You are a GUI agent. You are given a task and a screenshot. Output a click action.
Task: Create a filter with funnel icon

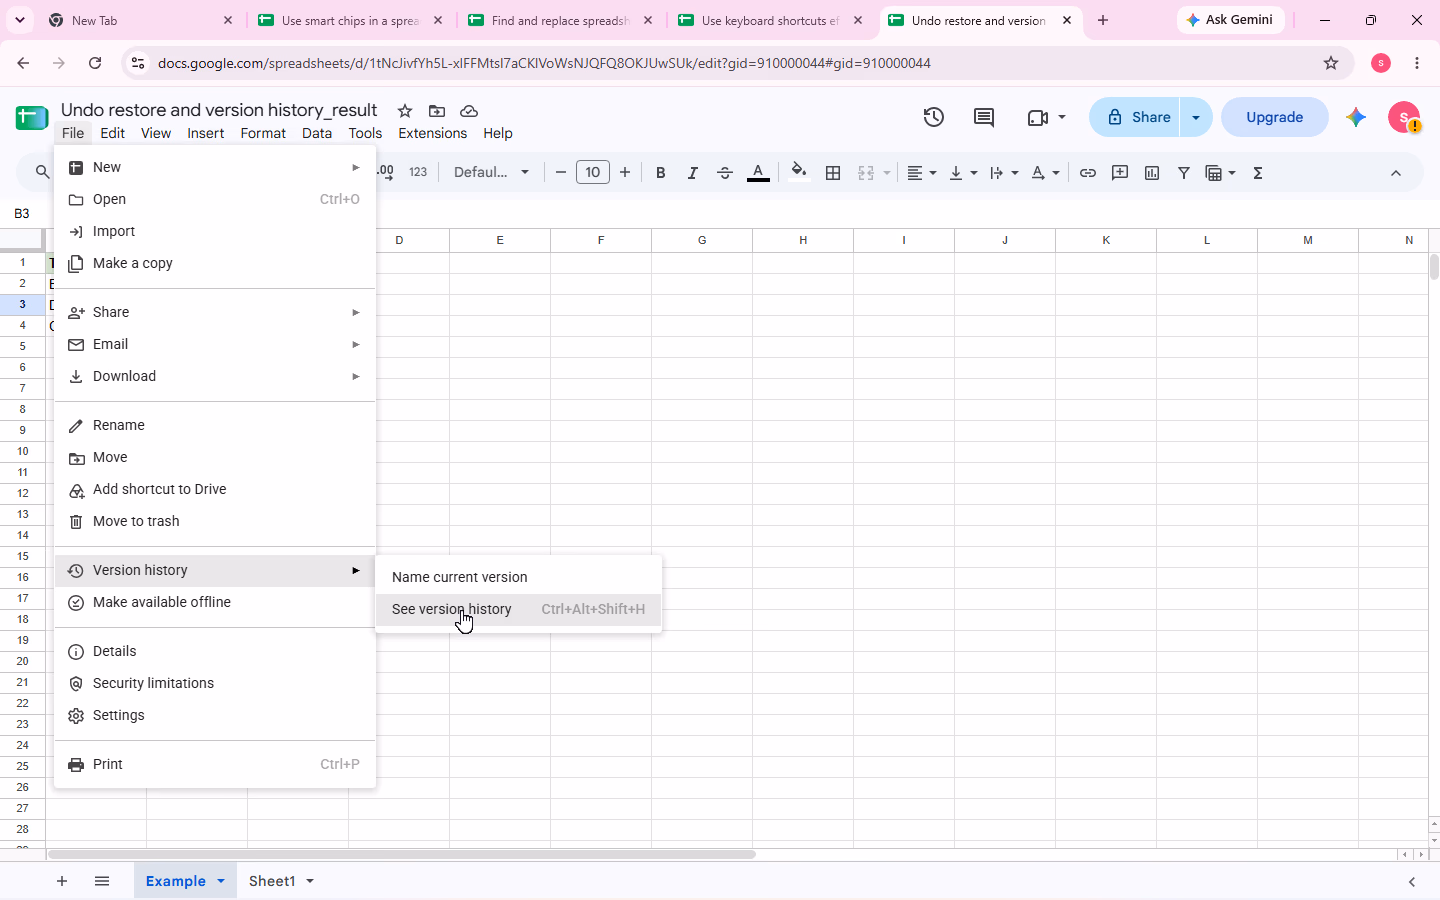(x=1184, y=173)
